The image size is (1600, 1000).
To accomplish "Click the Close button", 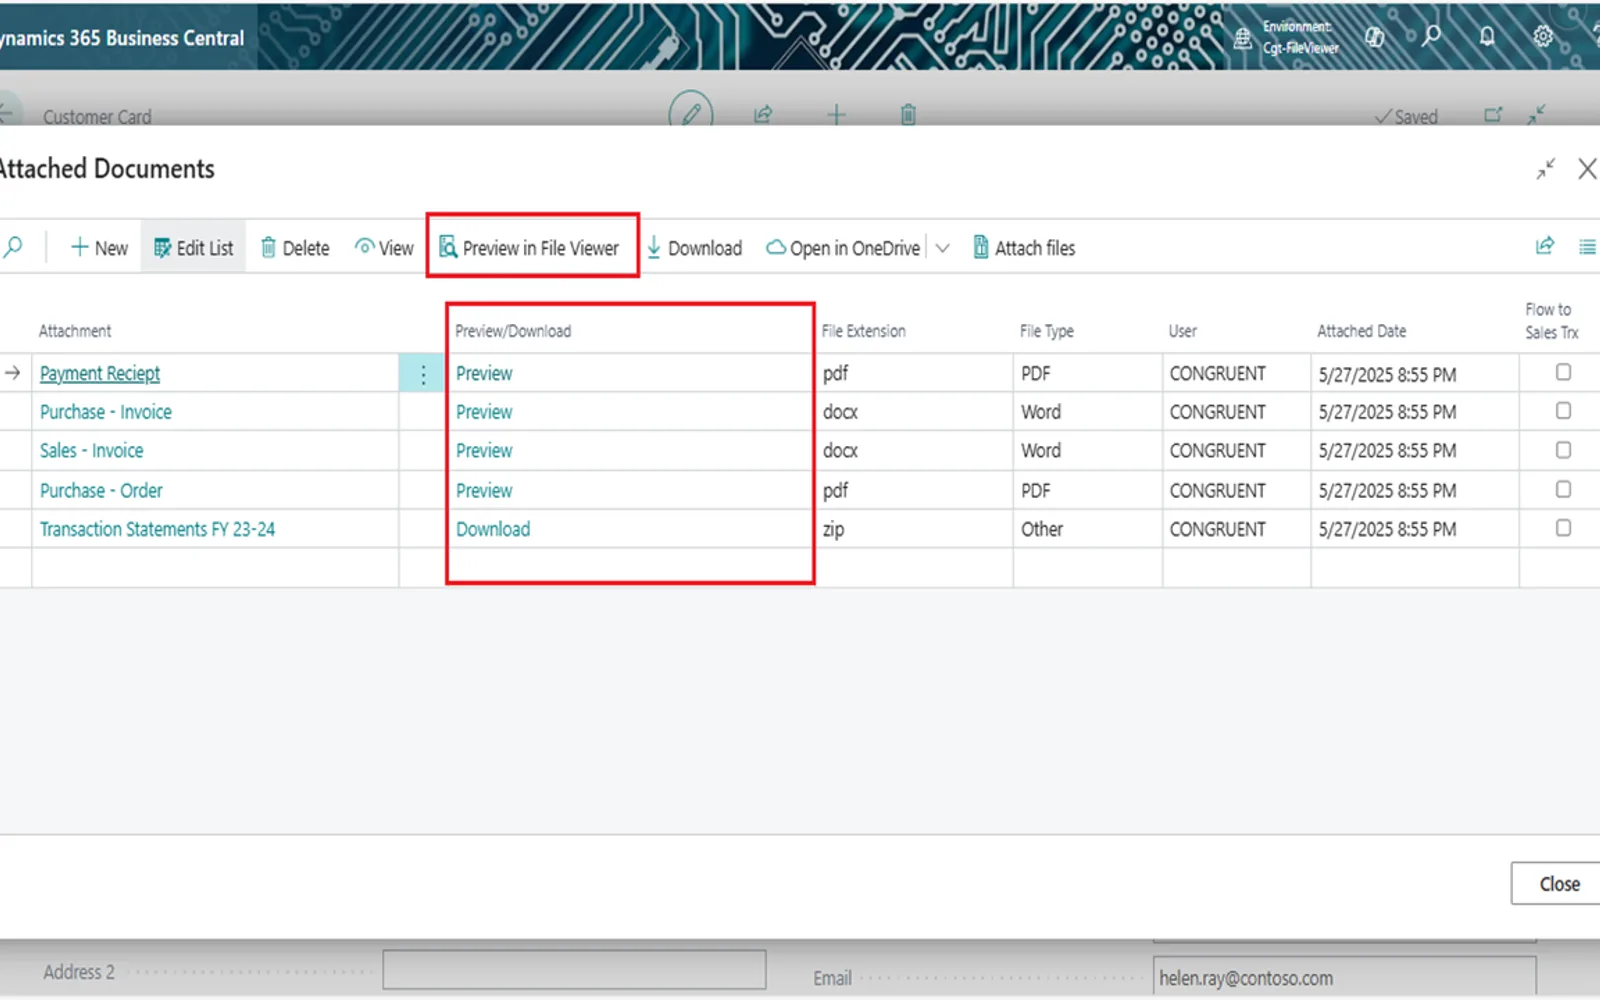I will point(1558,884).
